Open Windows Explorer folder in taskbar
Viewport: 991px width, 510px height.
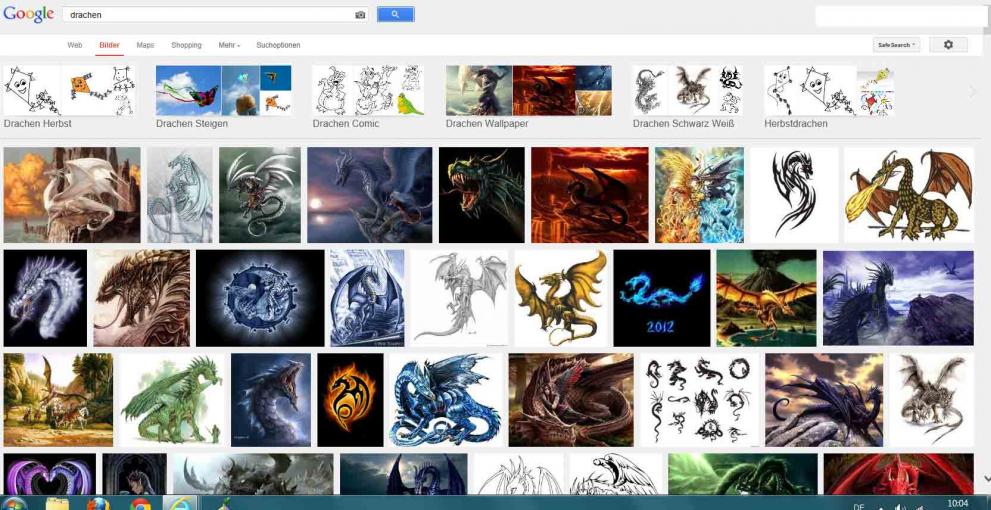(x=58, y=504)
